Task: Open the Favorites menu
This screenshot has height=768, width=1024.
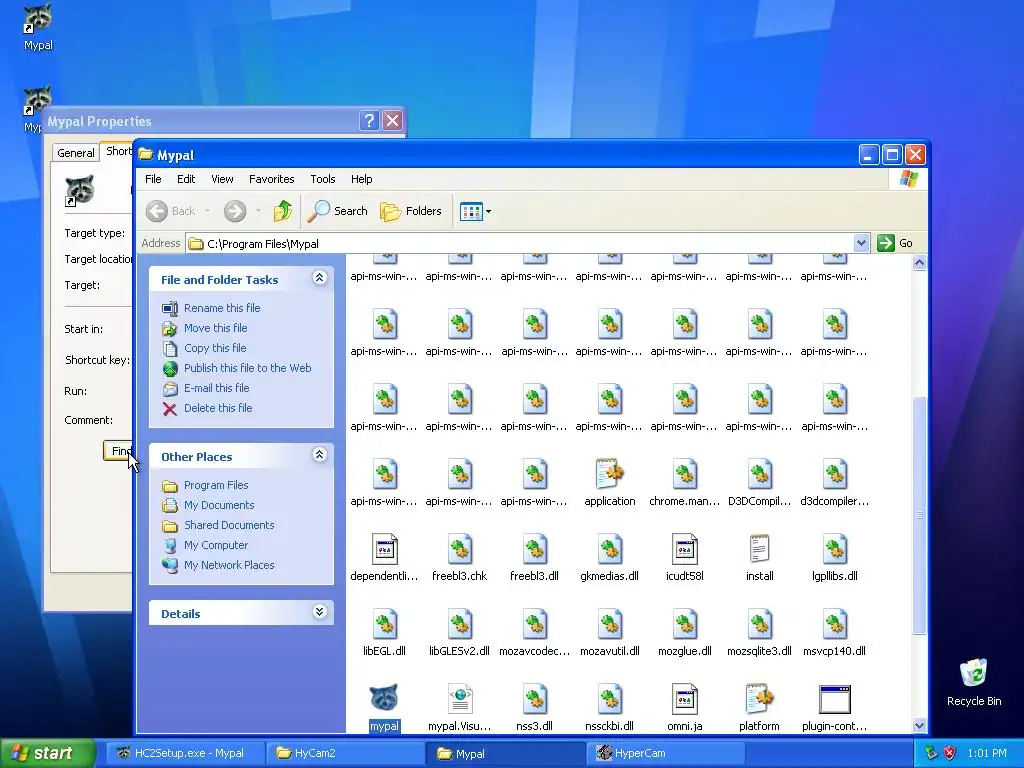Action: point(272,179)
